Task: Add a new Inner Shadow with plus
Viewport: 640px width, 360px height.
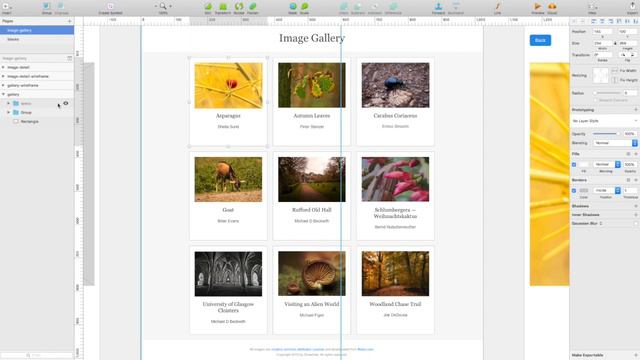Action: [636, 215]
